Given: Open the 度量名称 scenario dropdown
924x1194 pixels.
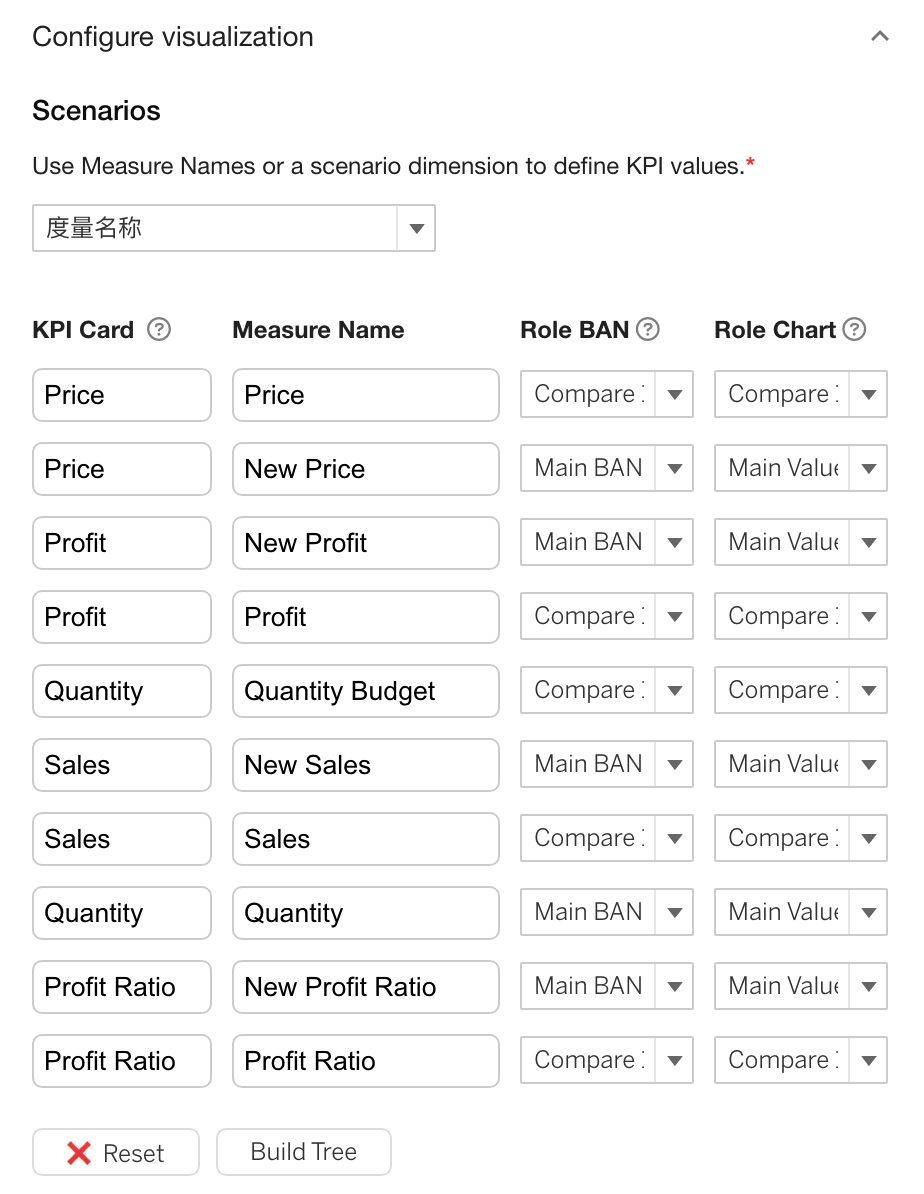Looking at the screenshot, I should (x=234, y=228).
